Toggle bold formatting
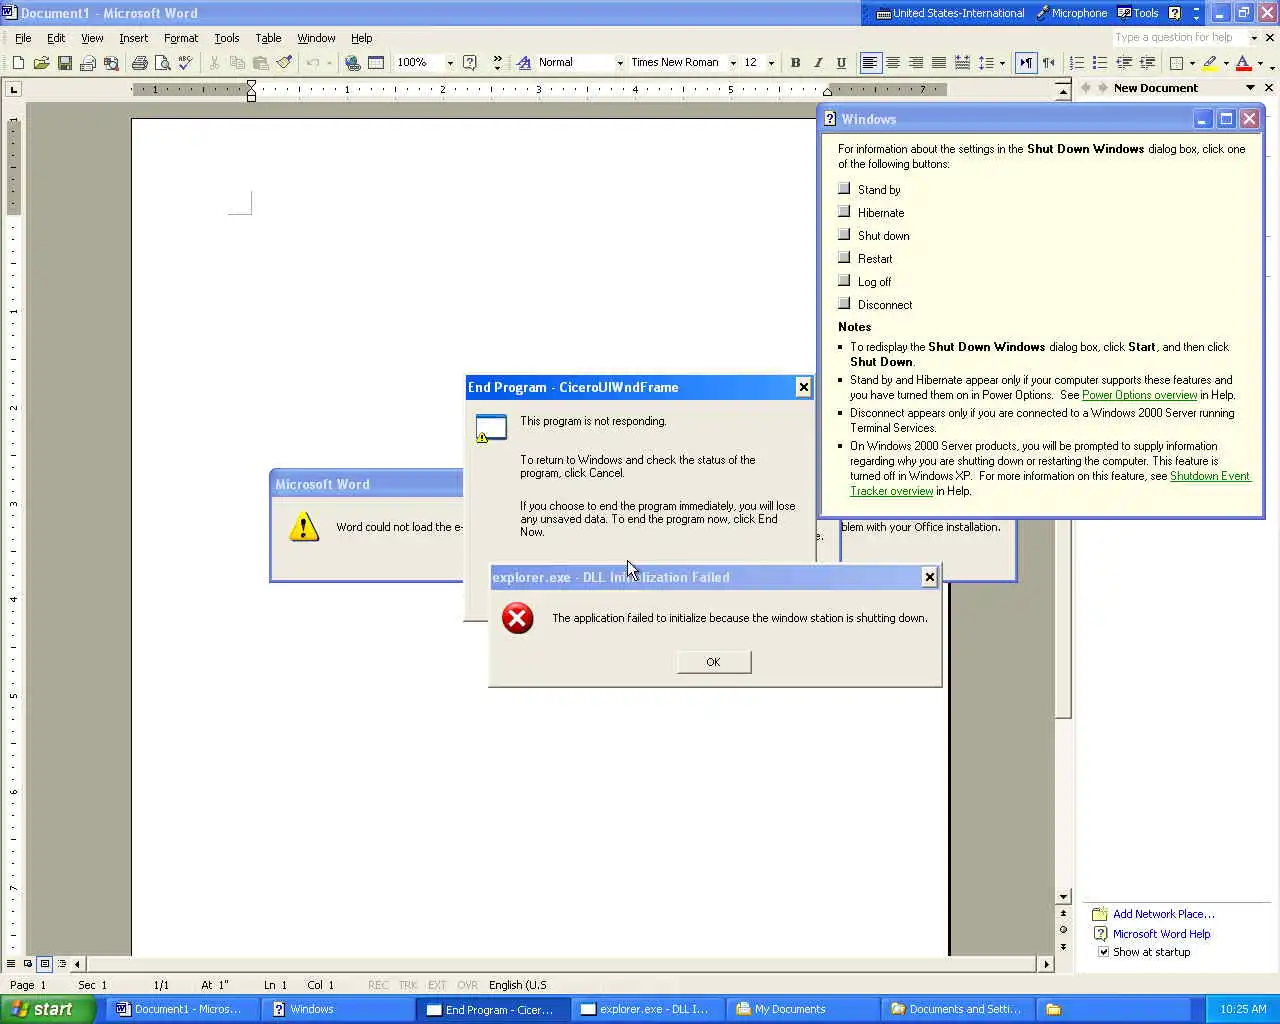Image resolution: width=1280 pixels, height=1024 pixels. tap(795, 63)
